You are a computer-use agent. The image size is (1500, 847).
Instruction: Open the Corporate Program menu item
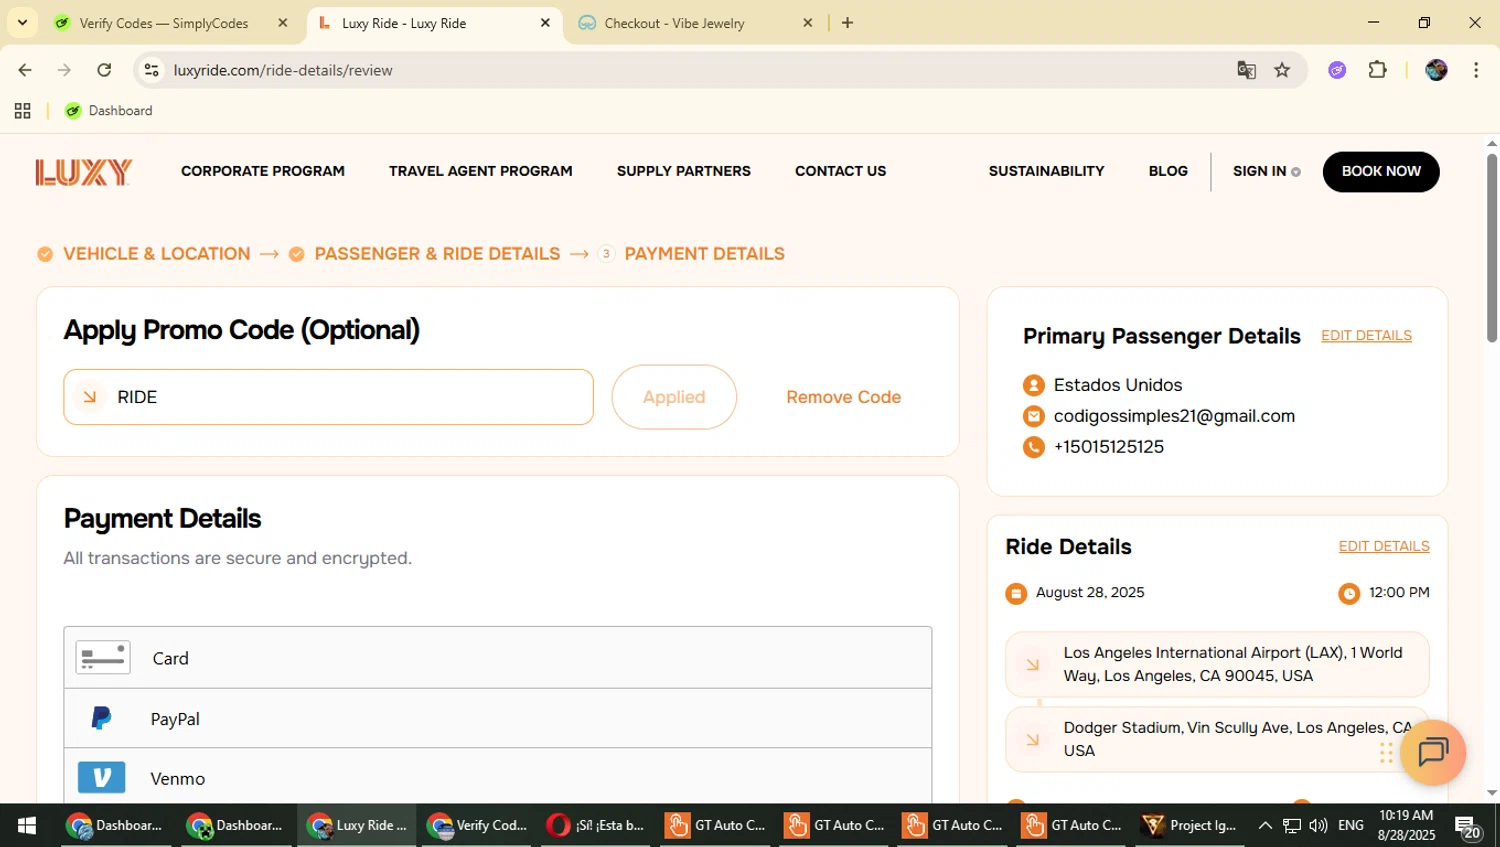coord(263,171)
